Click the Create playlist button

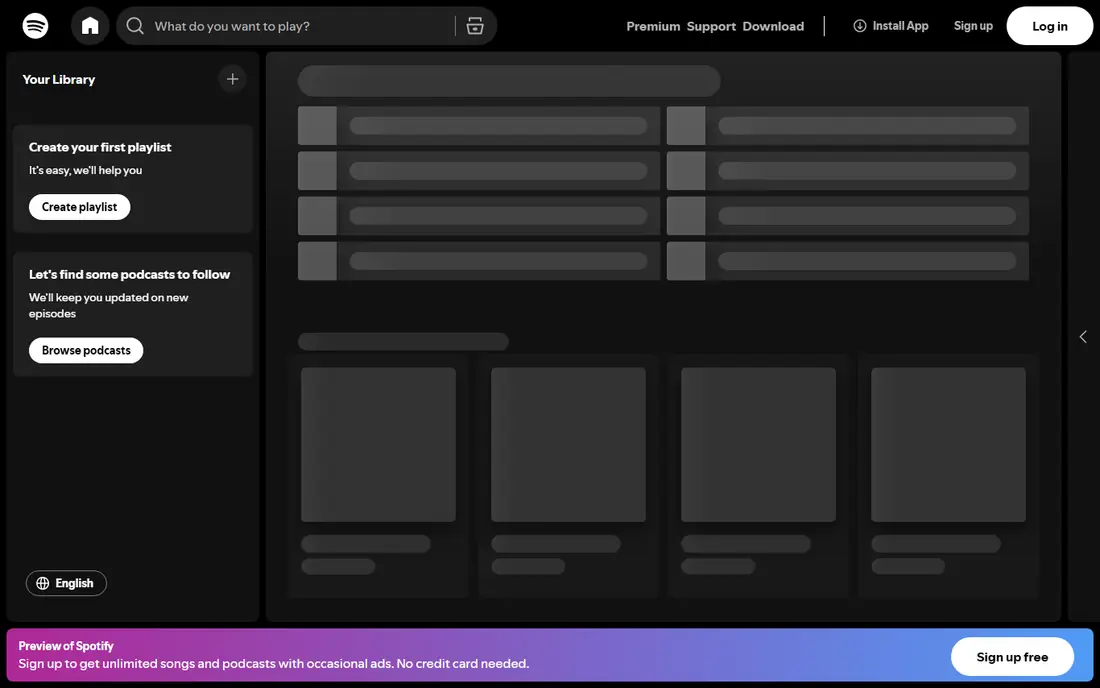pyautogui.click(x=79, y=207)
